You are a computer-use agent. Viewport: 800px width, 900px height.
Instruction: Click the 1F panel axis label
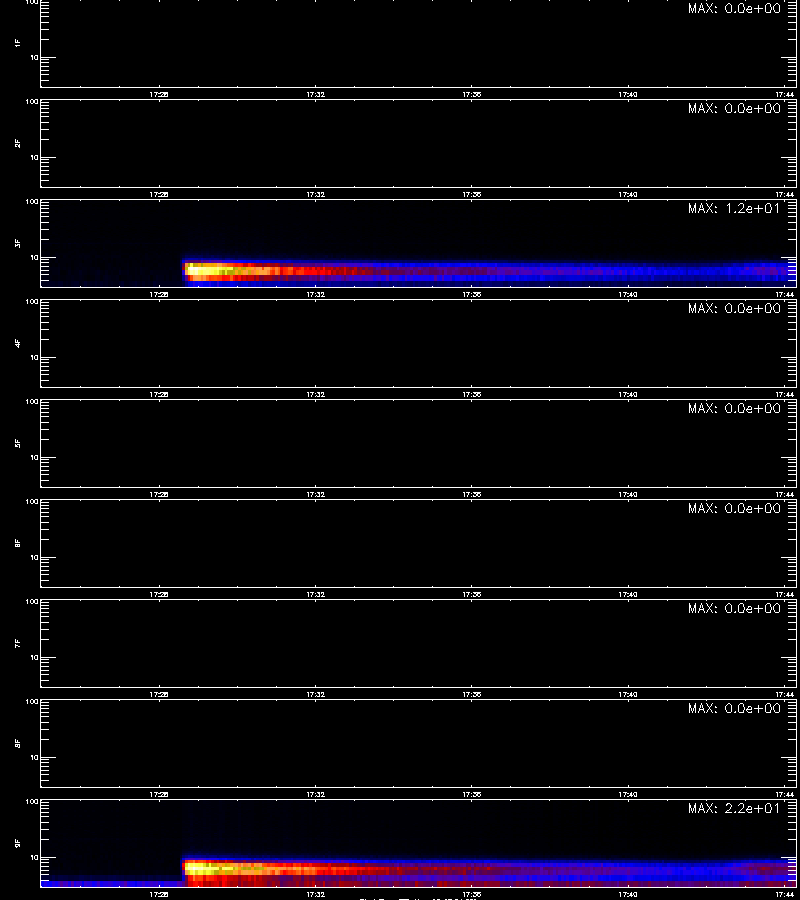[x=18, y=44]
